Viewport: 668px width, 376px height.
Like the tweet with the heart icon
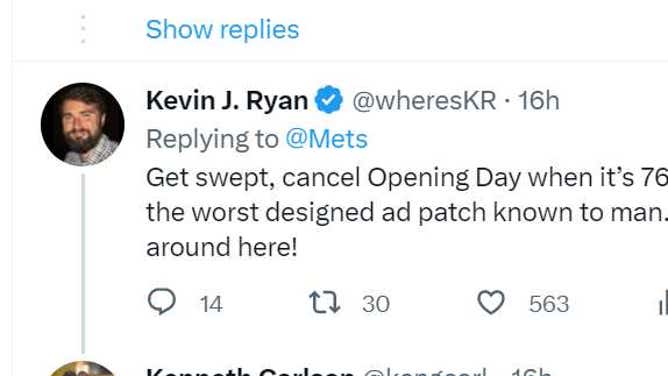pyautogui.click(x=491, y=302)
